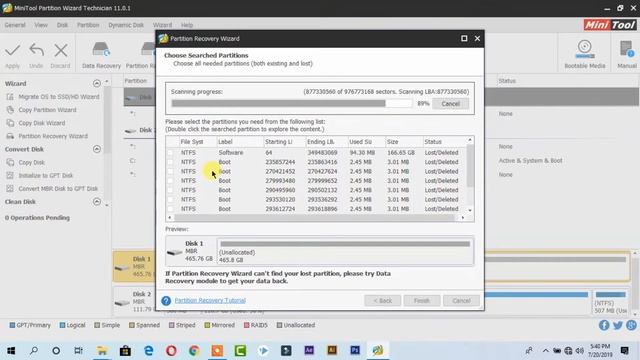Screen dimensions: 640x360
Task: Check the Boot partition starting at 290495960
Action: (x=170, y=190)
